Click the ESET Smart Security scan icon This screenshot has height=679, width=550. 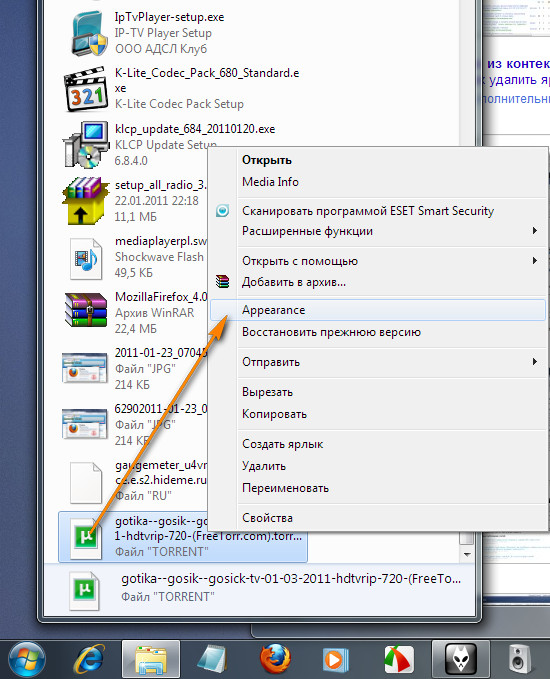coord(223,211)
